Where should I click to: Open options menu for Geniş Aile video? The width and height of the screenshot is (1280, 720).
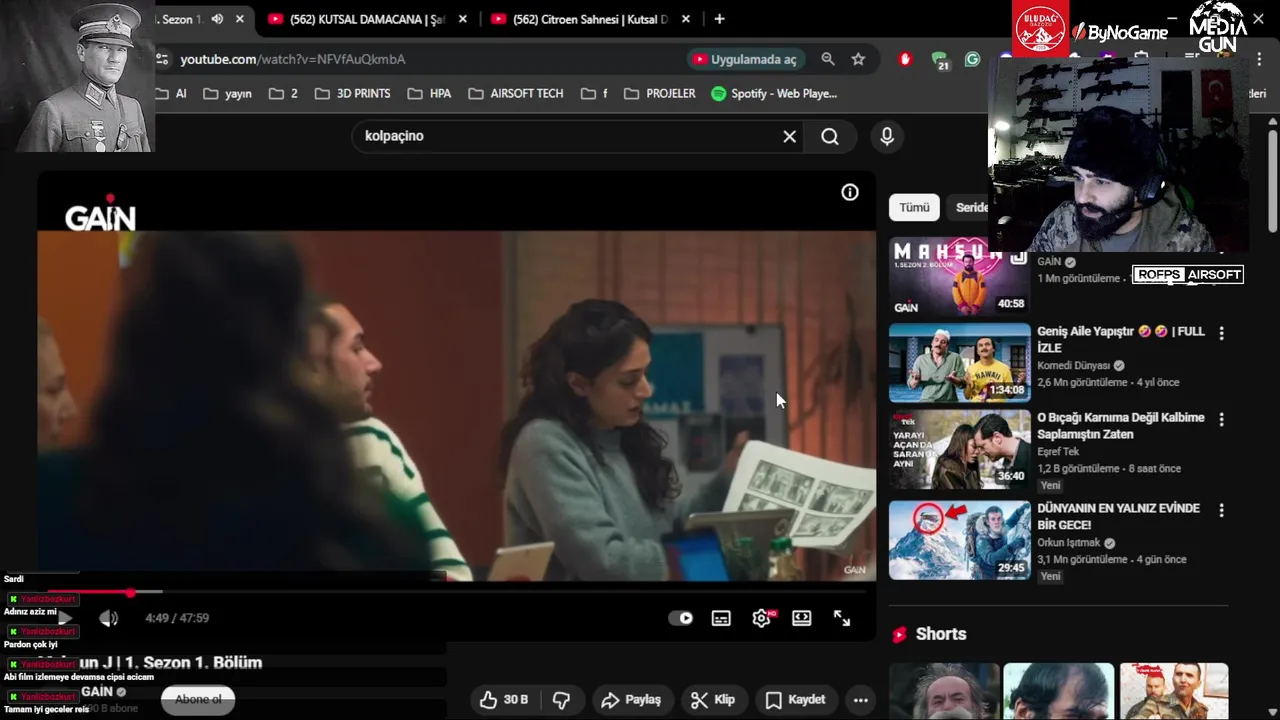pyautogui.click(x=1221, y=333)
